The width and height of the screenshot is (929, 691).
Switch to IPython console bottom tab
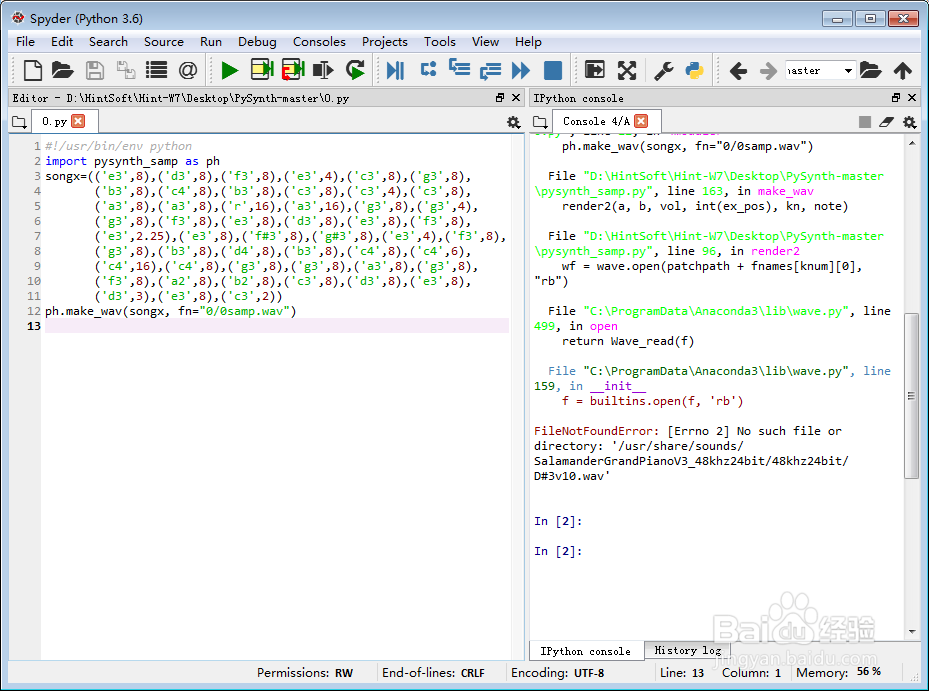pyautogui.click(x=585, y=651)
